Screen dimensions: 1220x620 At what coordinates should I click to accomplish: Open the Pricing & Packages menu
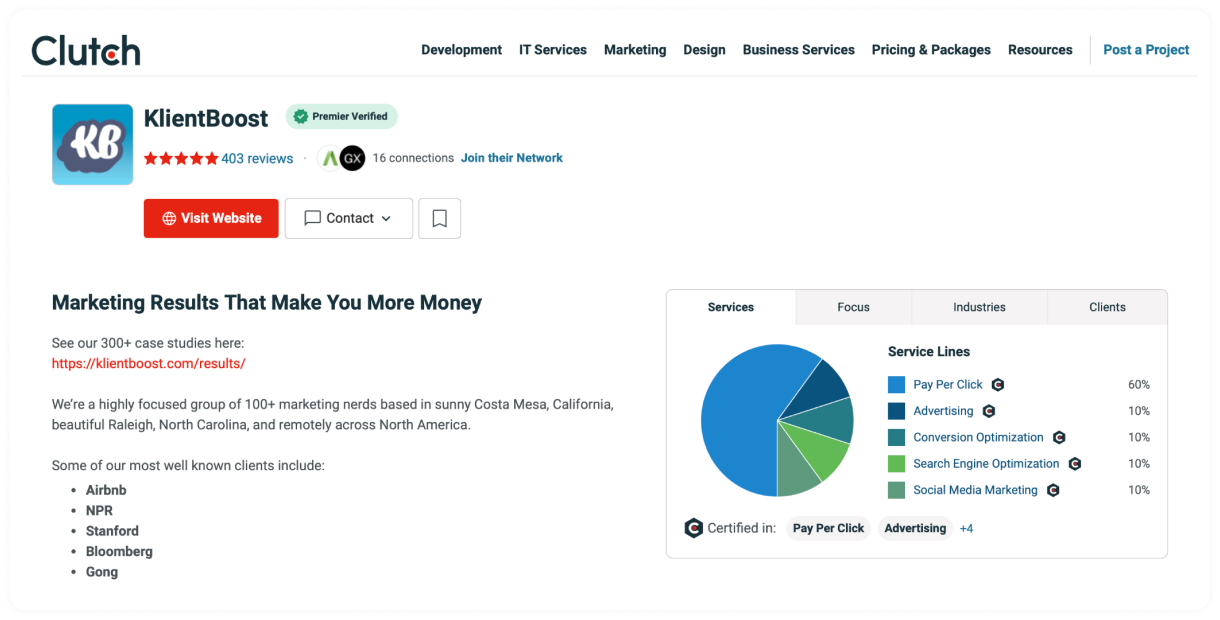click(931, 50)
